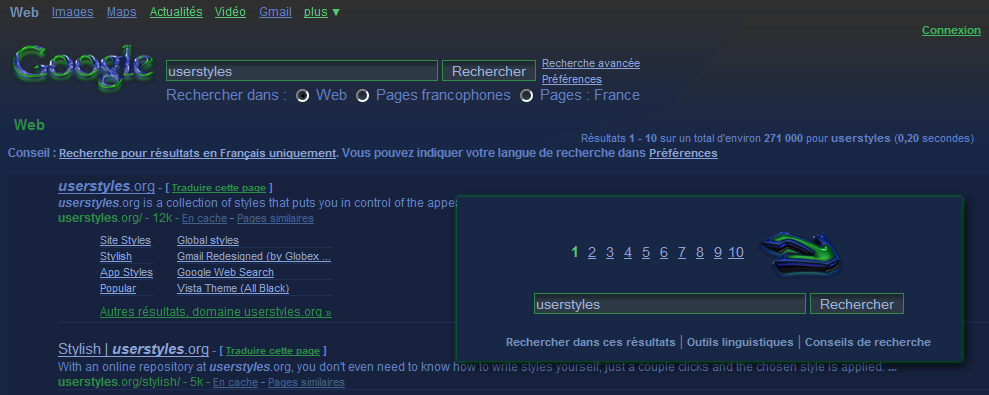Open Maps in the top navigation
The width and height of the screenshot is (989, 395).
[x=122, y=12]
